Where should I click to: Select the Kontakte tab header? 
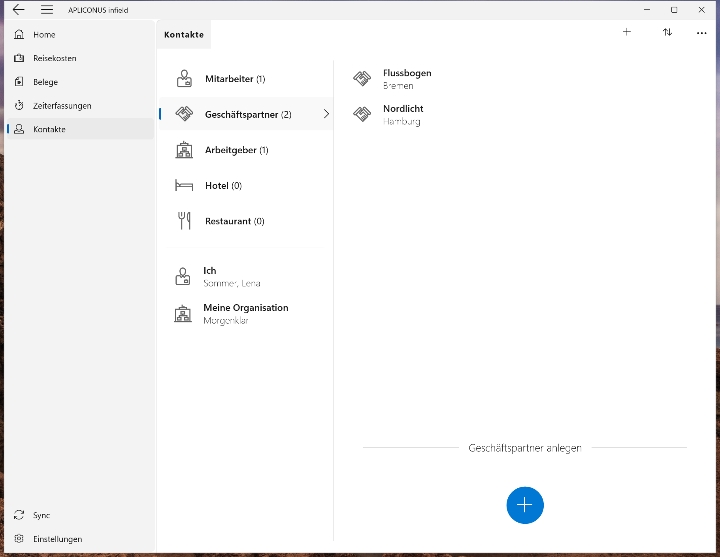[184, 34]
